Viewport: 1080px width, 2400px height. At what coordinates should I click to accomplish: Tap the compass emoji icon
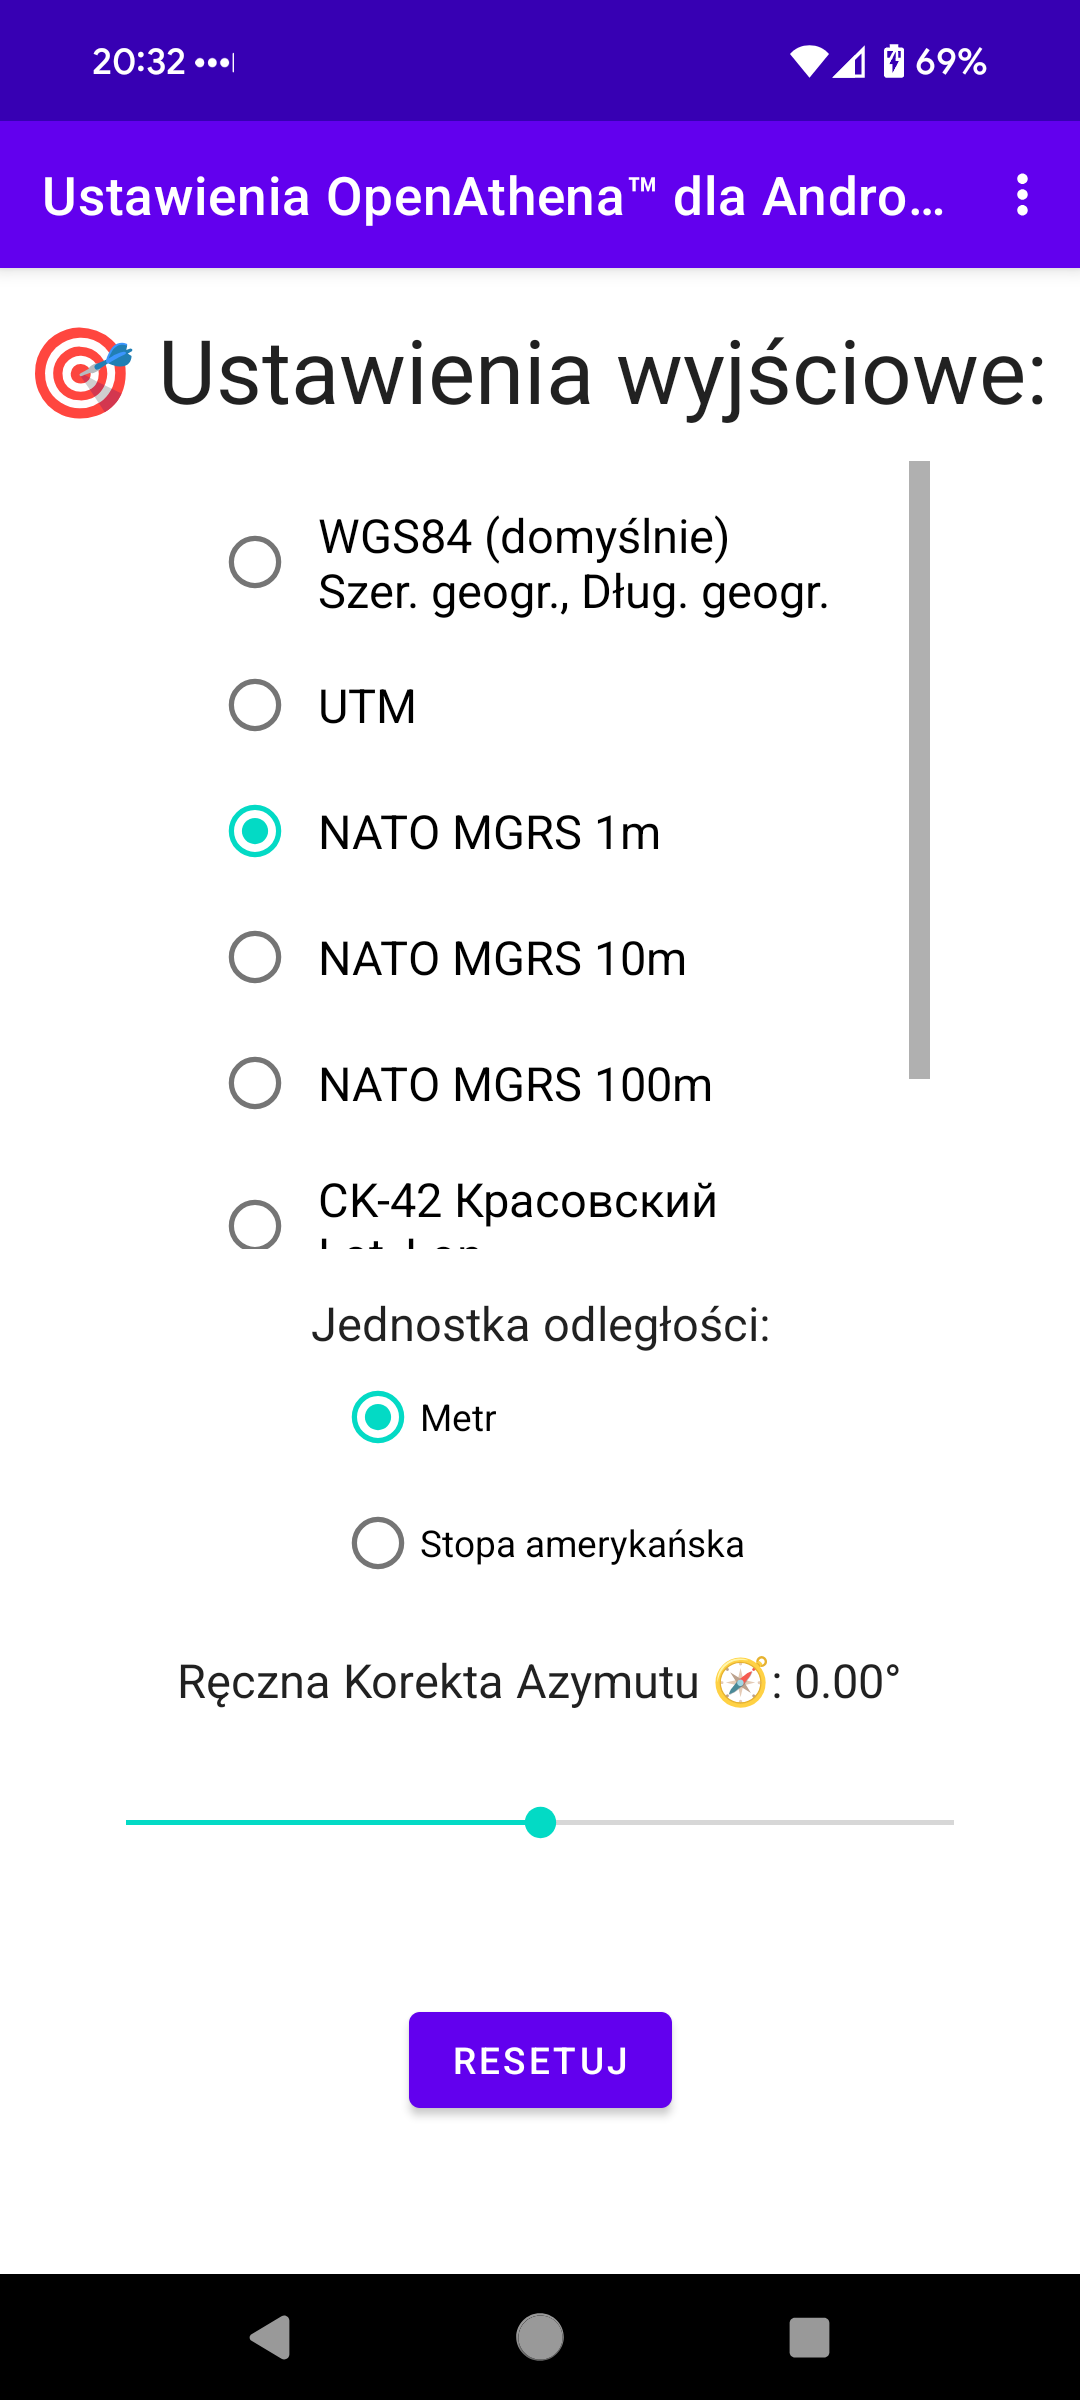coord(741,1682)
